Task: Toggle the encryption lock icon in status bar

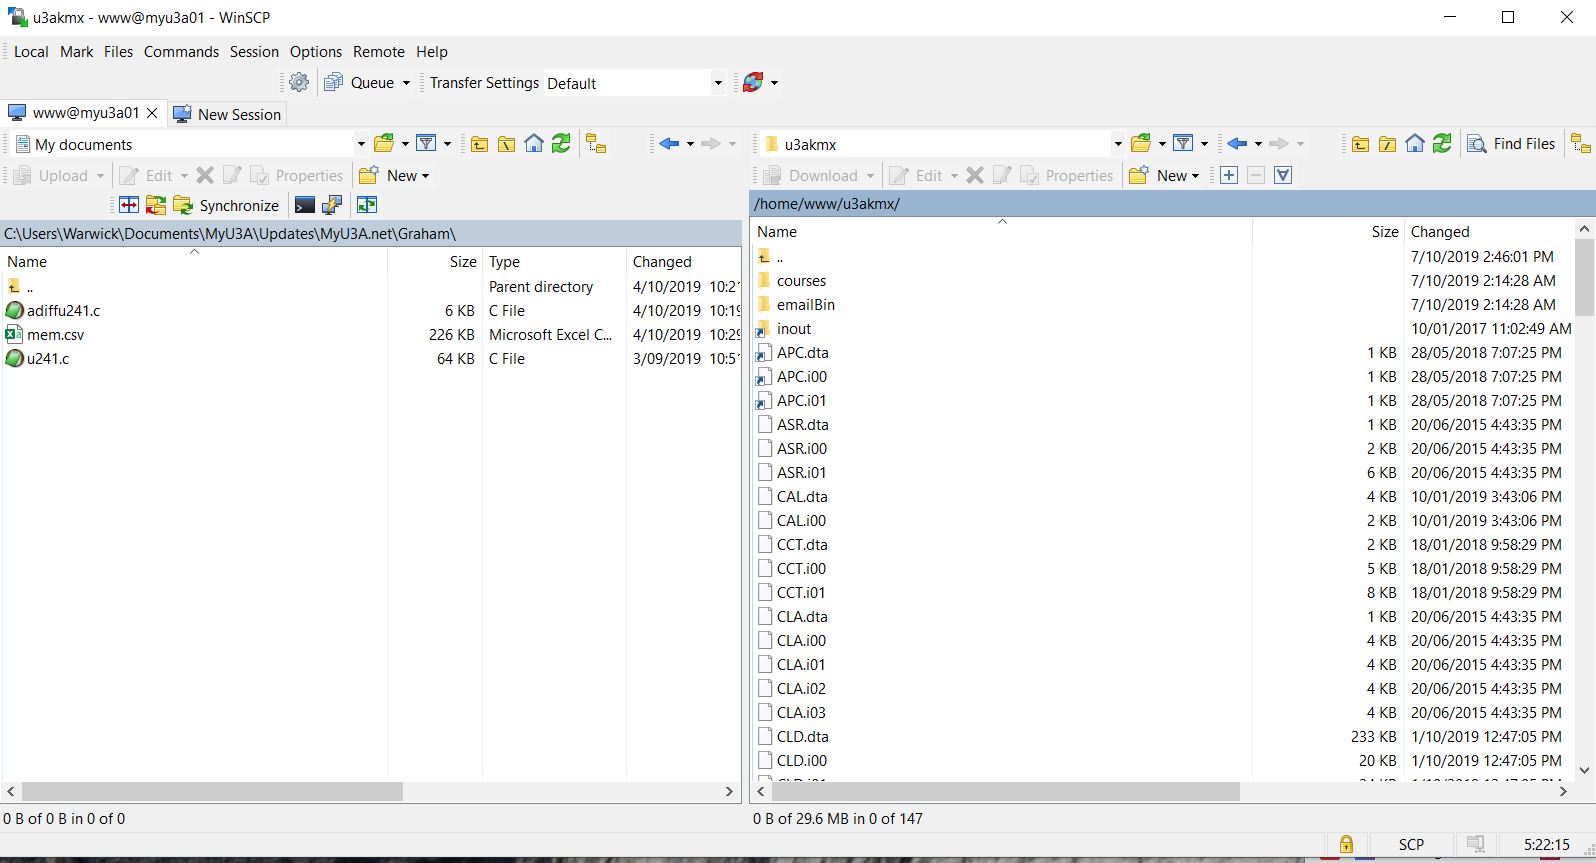Action: click(x=1346, y=844)
